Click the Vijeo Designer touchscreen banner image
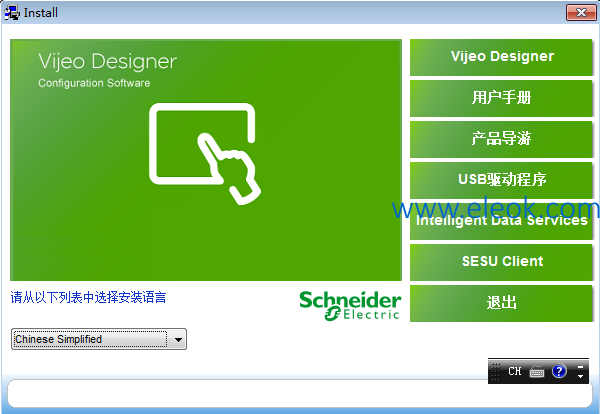Viewport: 600px width, 414px height. tap(206, 160)
